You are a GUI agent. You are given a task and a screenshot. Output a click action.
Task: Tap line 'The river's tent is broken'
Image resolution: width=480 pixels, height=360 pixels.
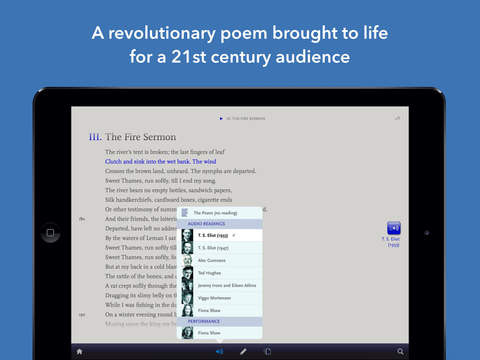pos(165,152)
